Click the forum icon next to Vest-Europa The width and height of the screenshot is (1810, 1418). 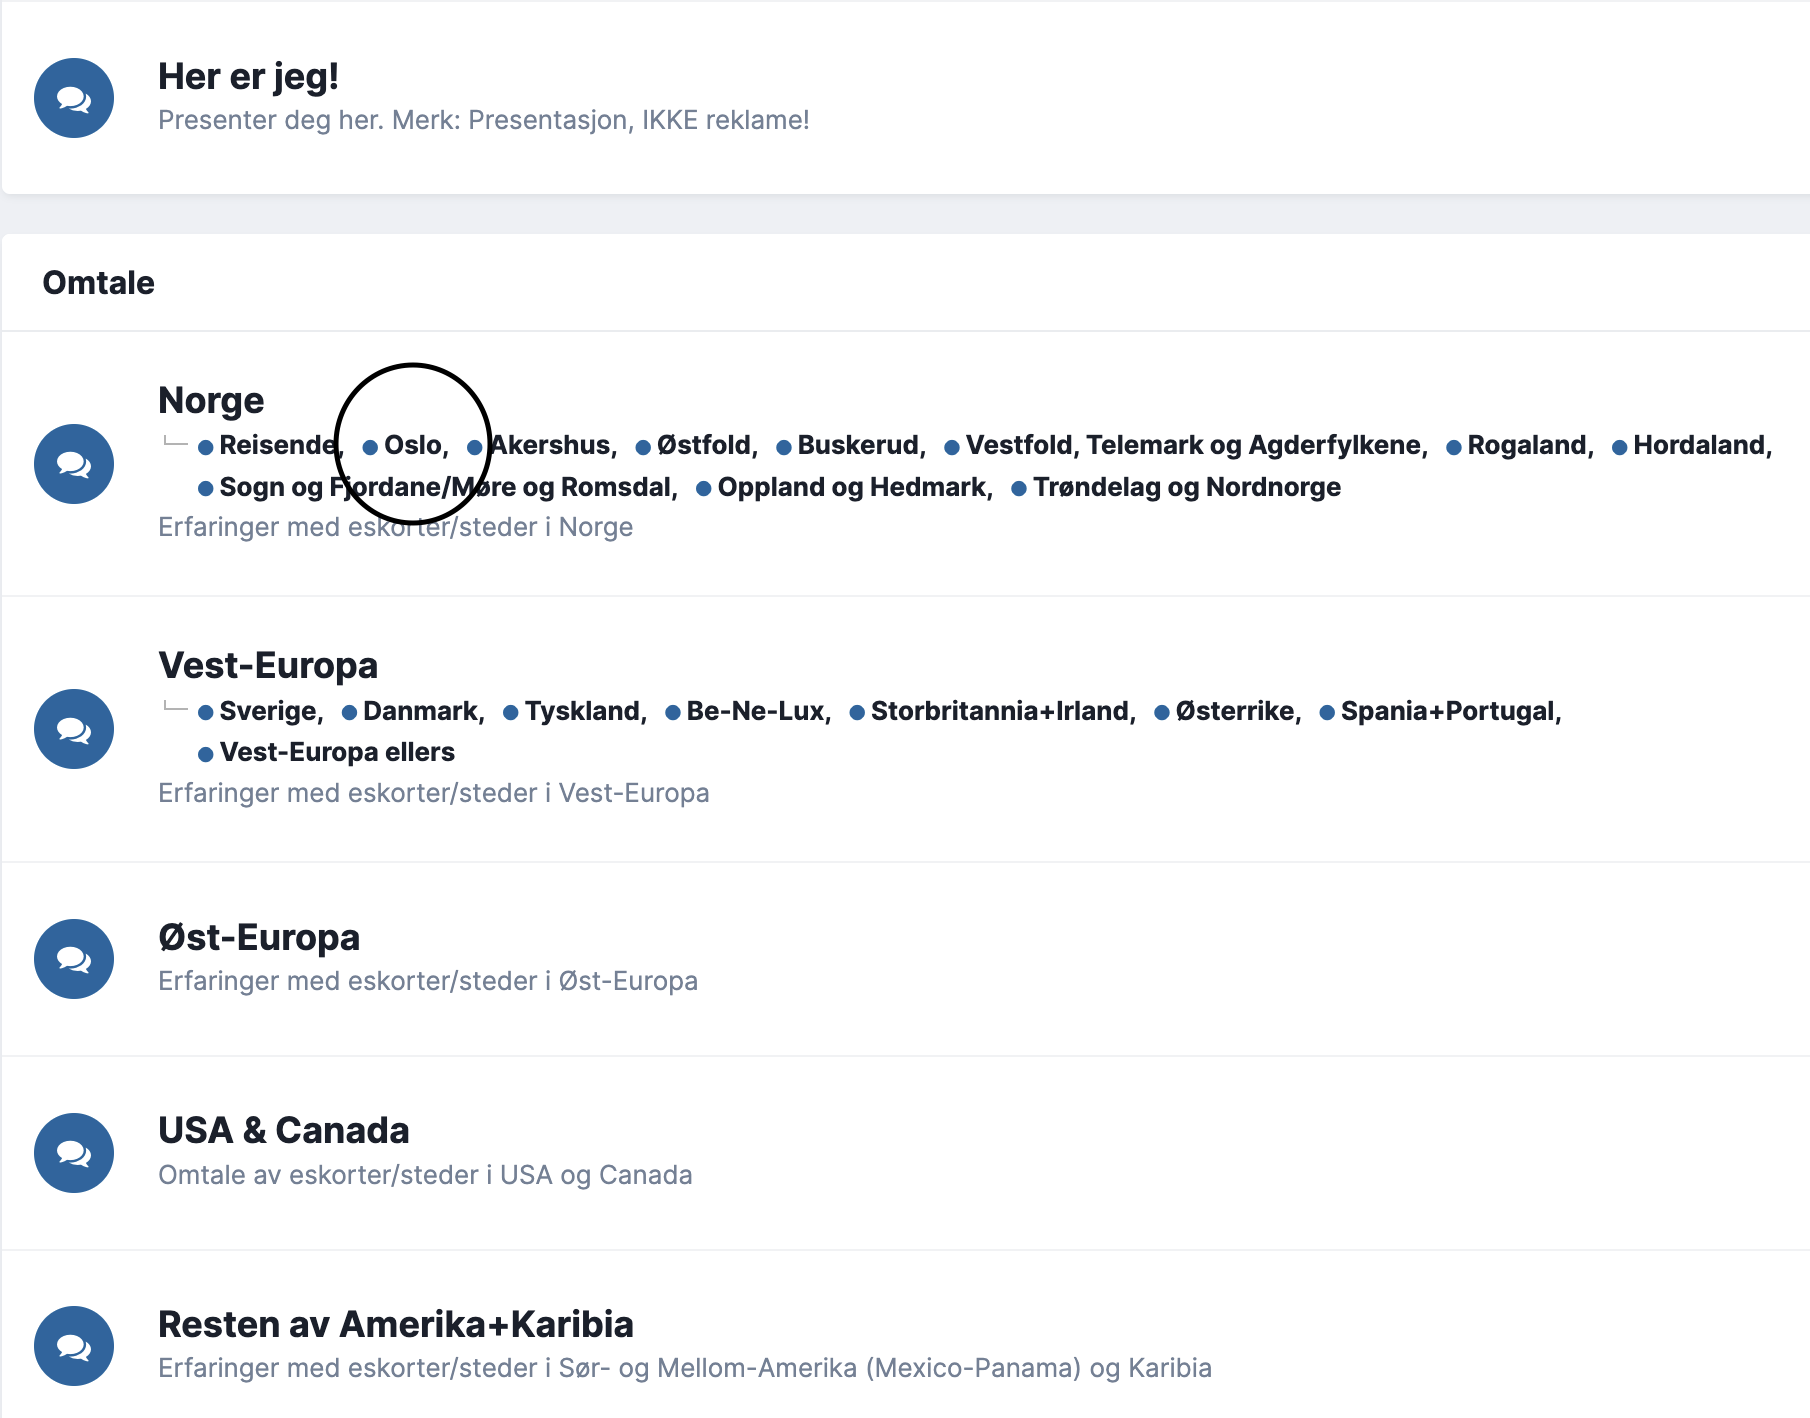74,729
